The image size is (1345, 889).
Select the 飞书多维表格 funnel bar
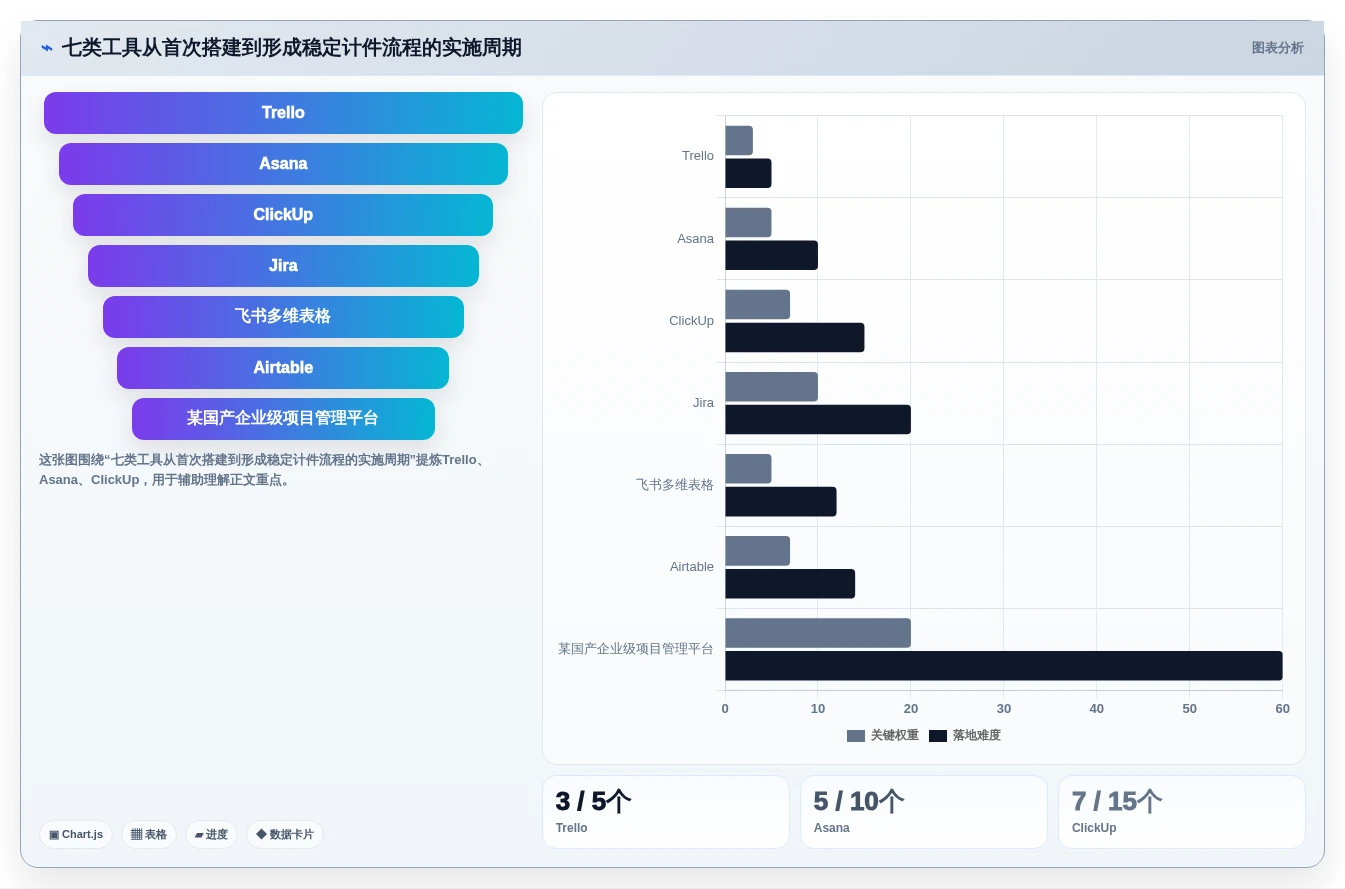pos(283,317)
